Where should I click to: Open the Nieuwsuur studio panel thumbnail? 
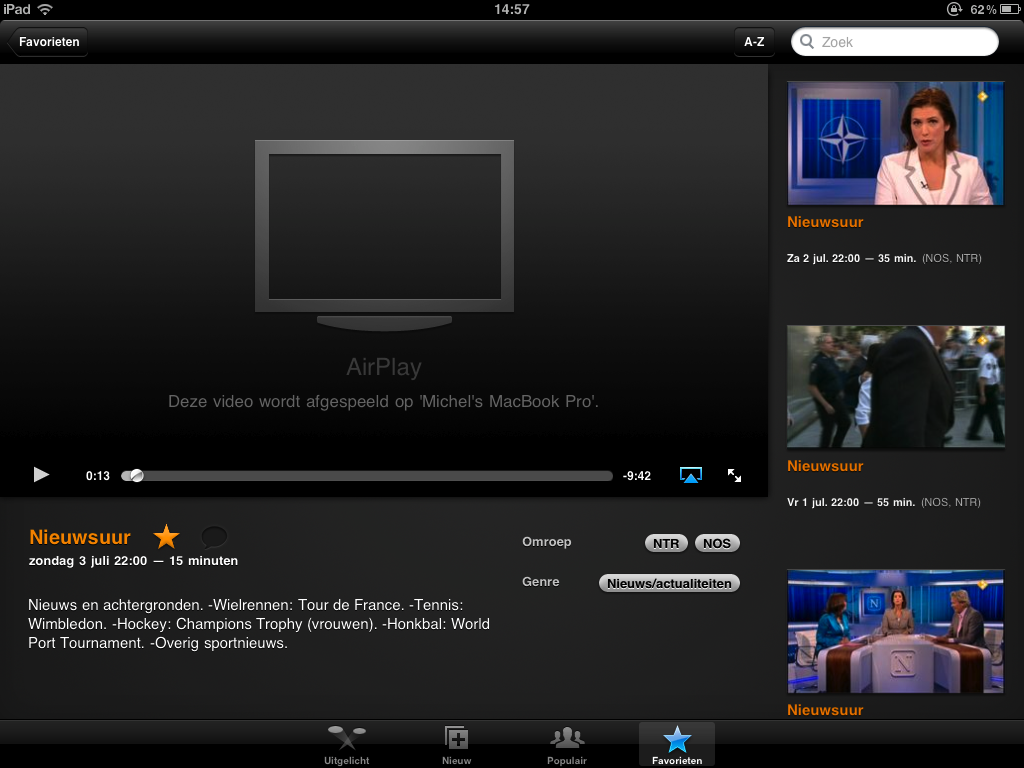tap(895, 632)
